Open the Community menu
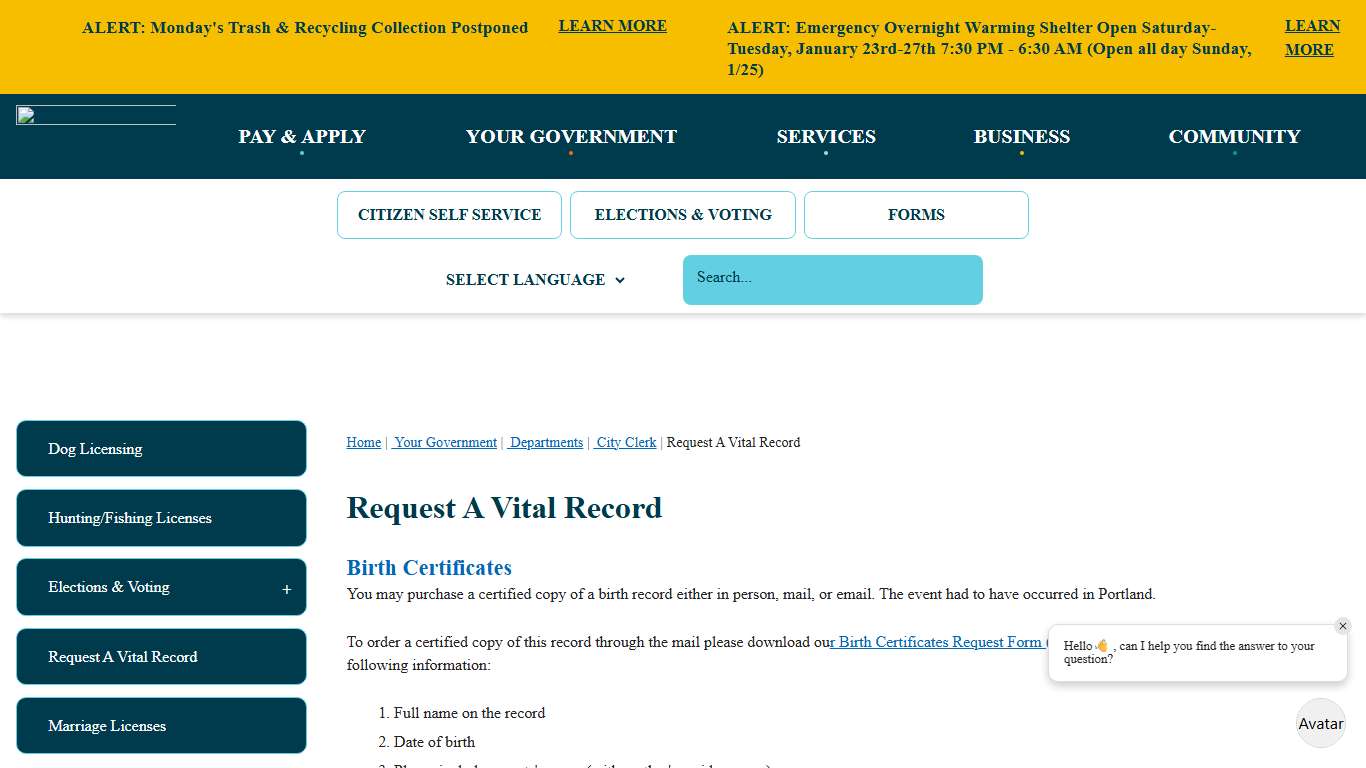 [1234, 136]
